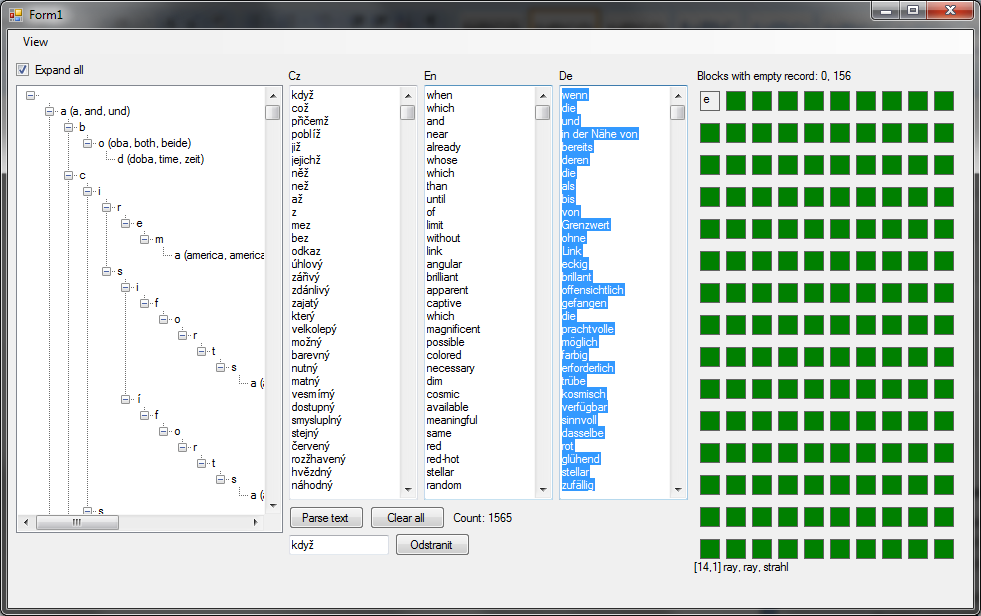The width and height of the screenshot is (981, 616).
Task: Select 'velkolepý' in the Cz list
Action: point(314,329)
